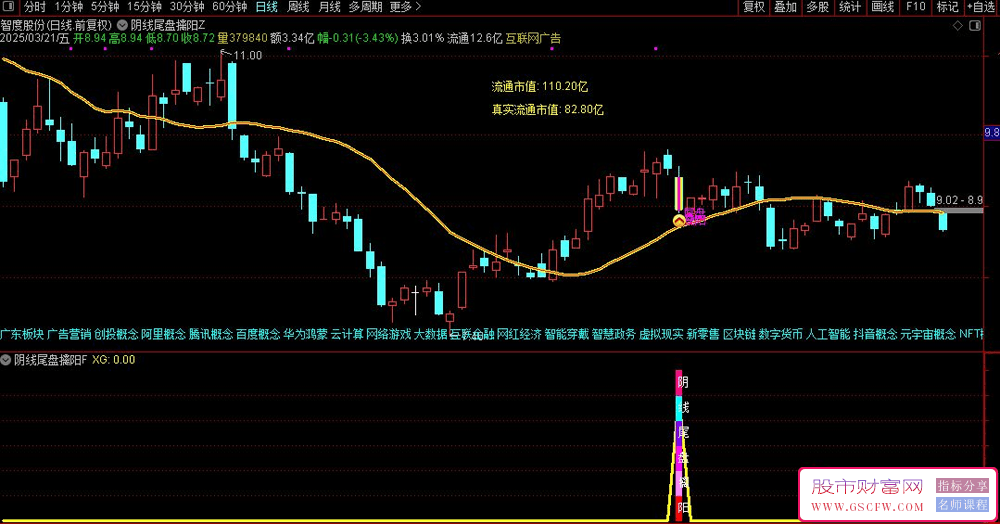Image resolution: width=1000 pixels, height=524 pixels.
Task: Open the 网络游戏 concept tag
Action: point(388,334)
